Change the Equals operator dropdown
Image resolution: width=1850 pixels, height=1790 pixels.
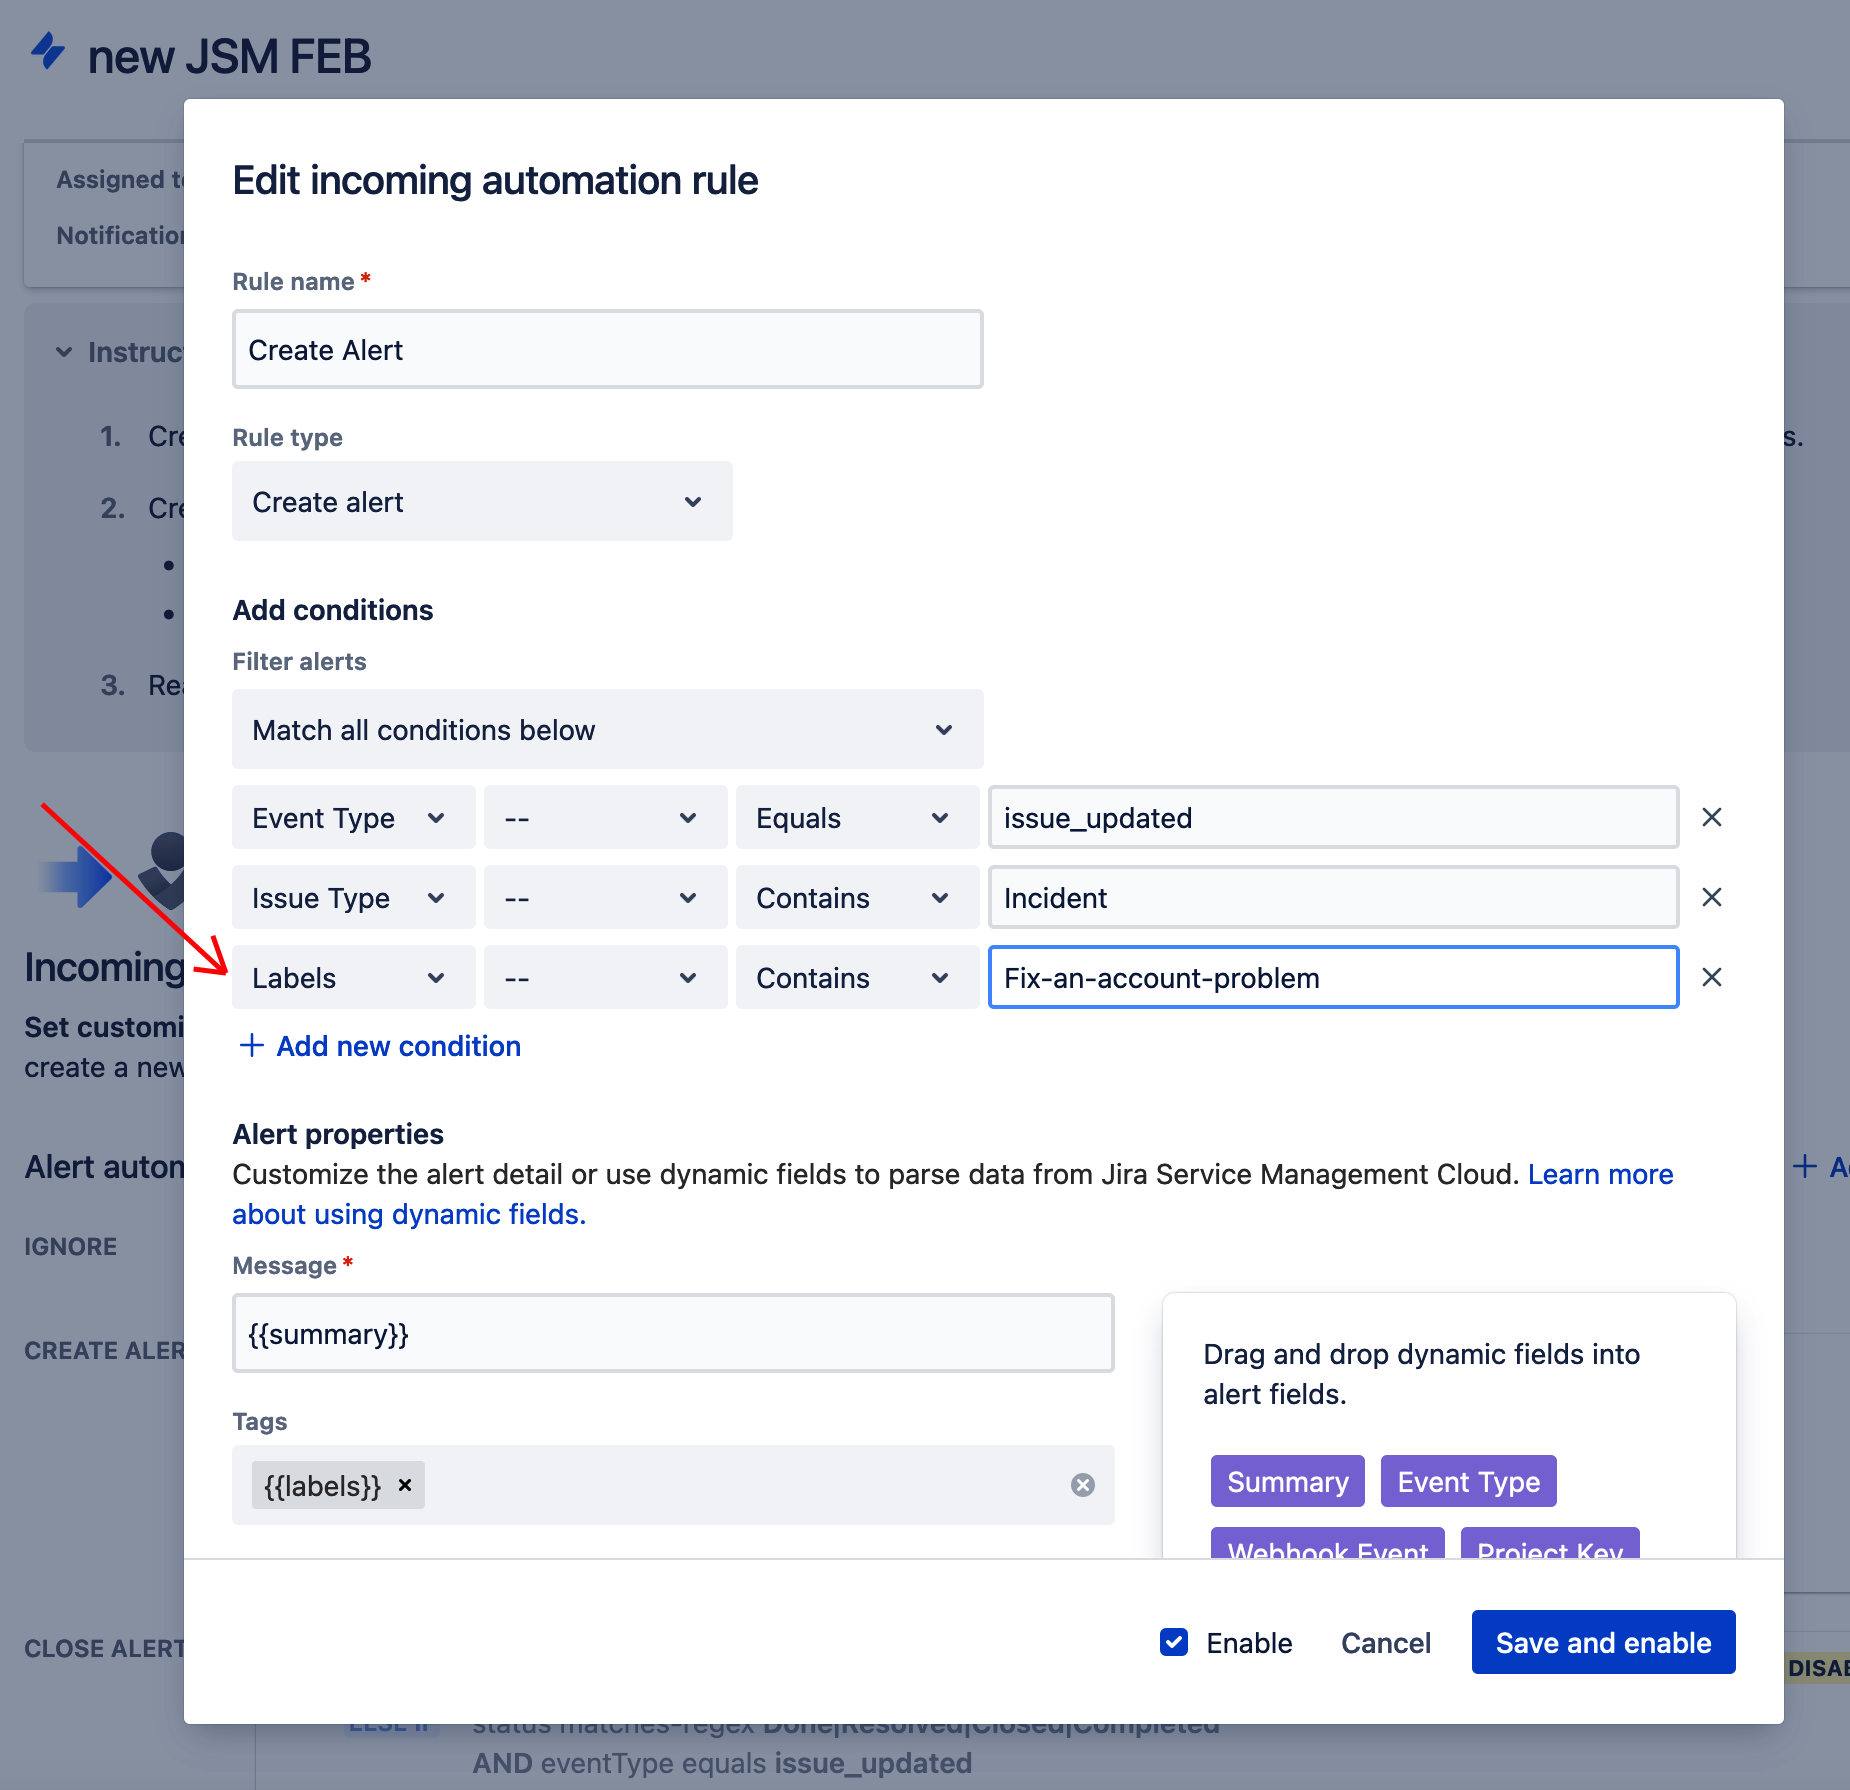[856, 818]
